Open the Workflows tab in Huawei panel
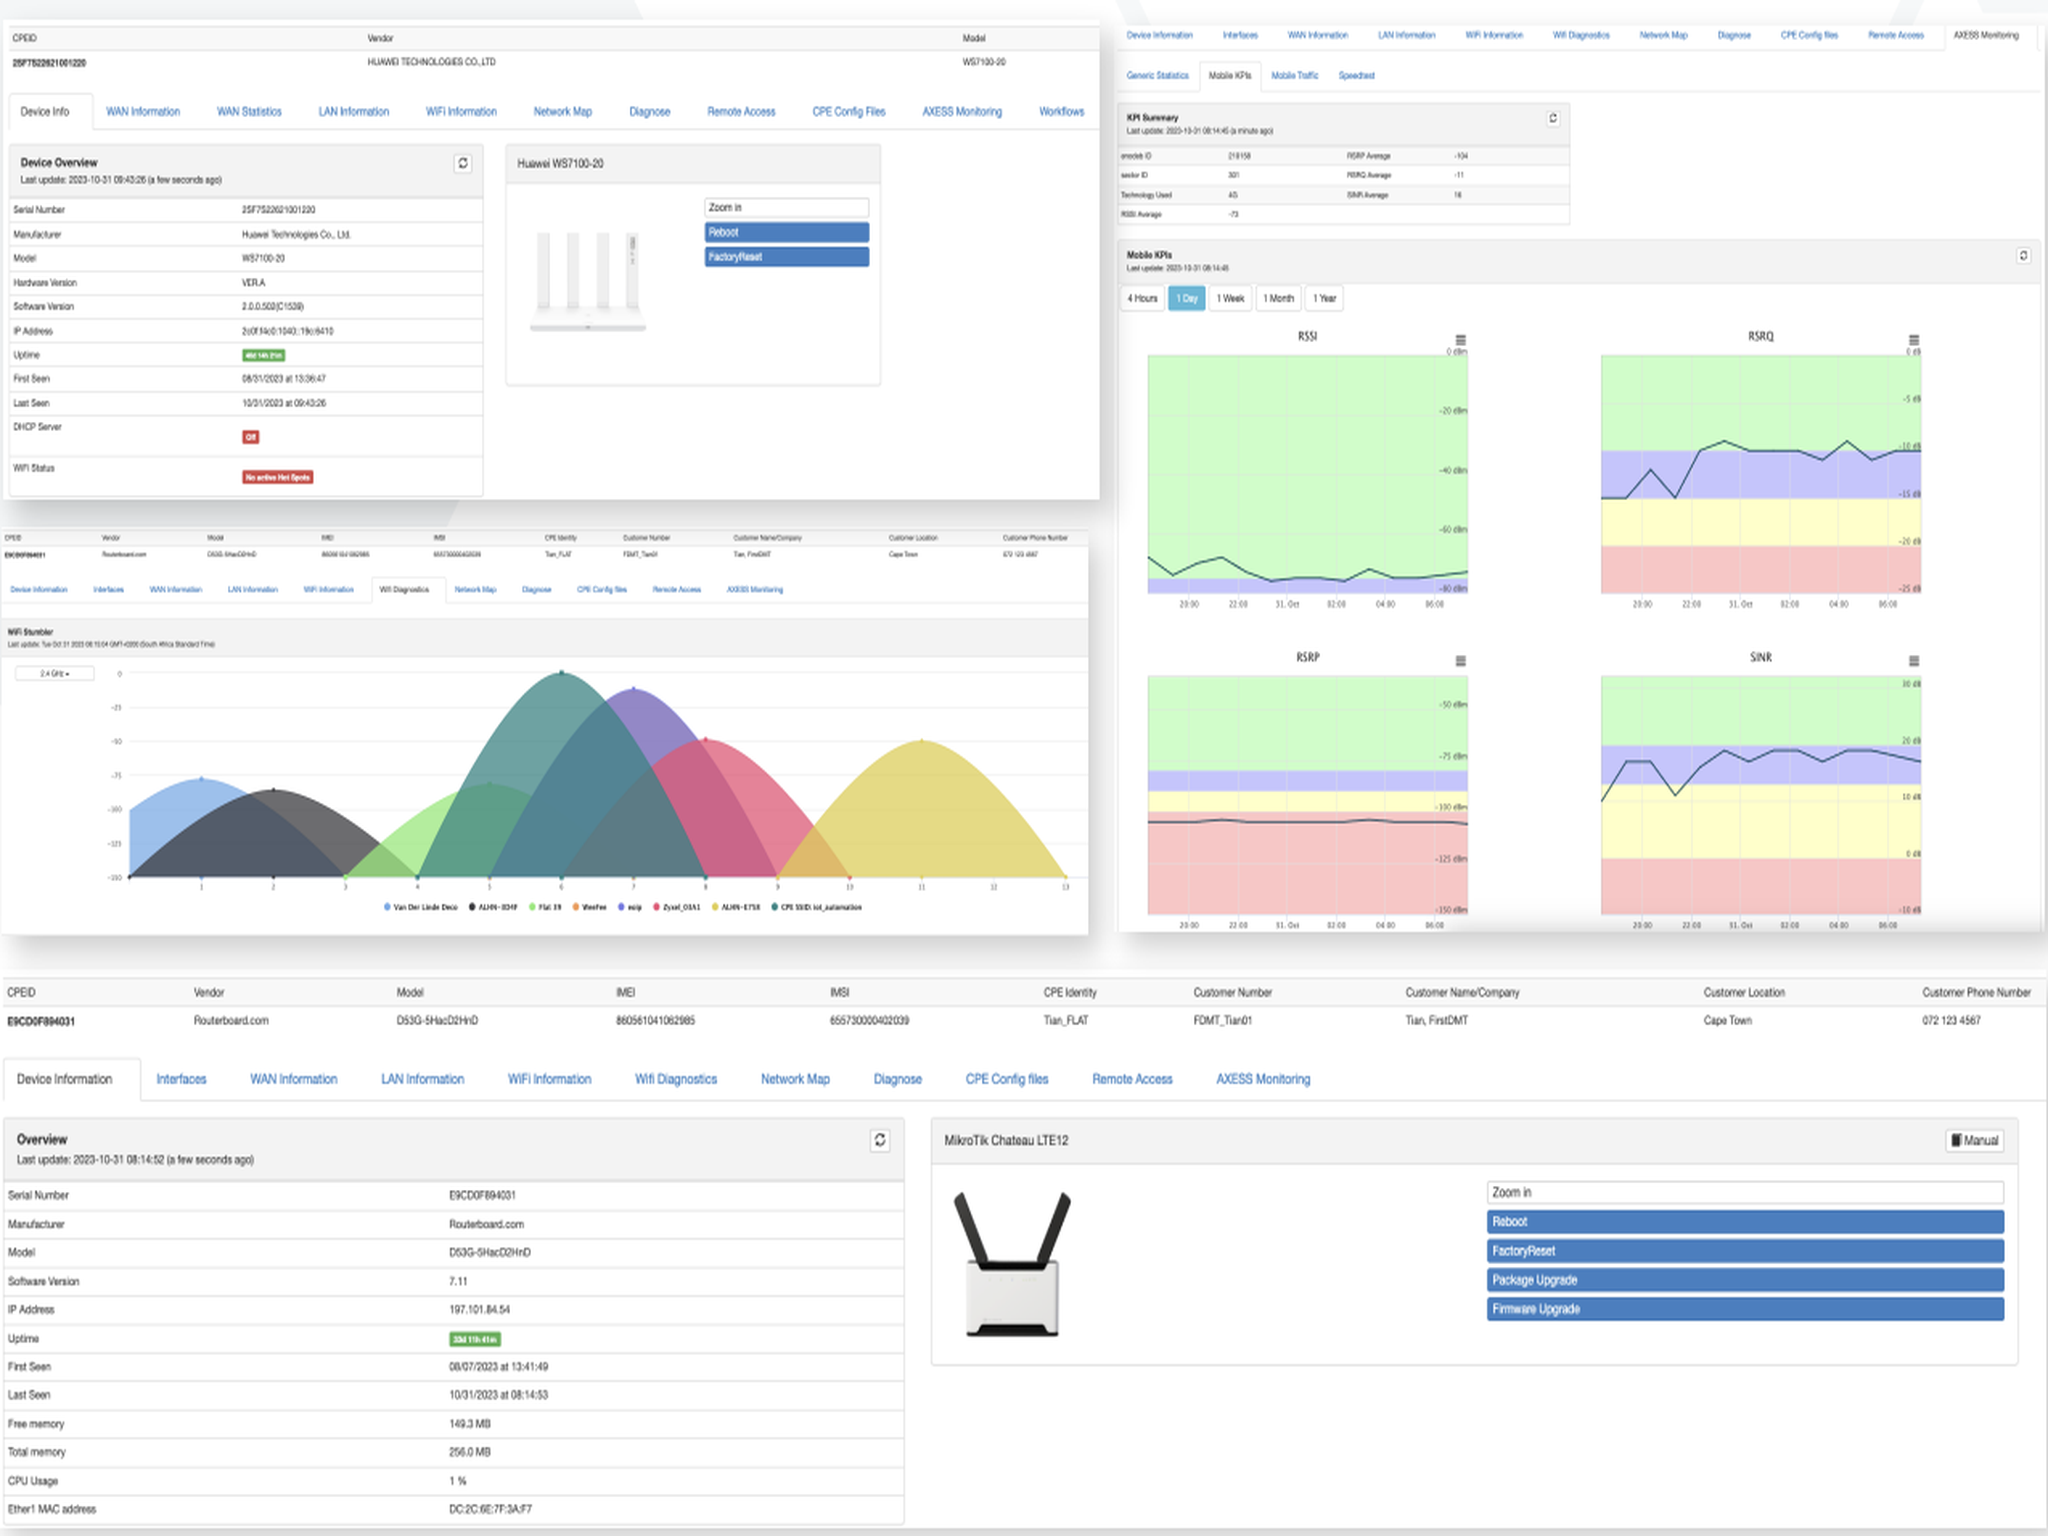The image size is (2048, 1536). [x=1061, y=112]
